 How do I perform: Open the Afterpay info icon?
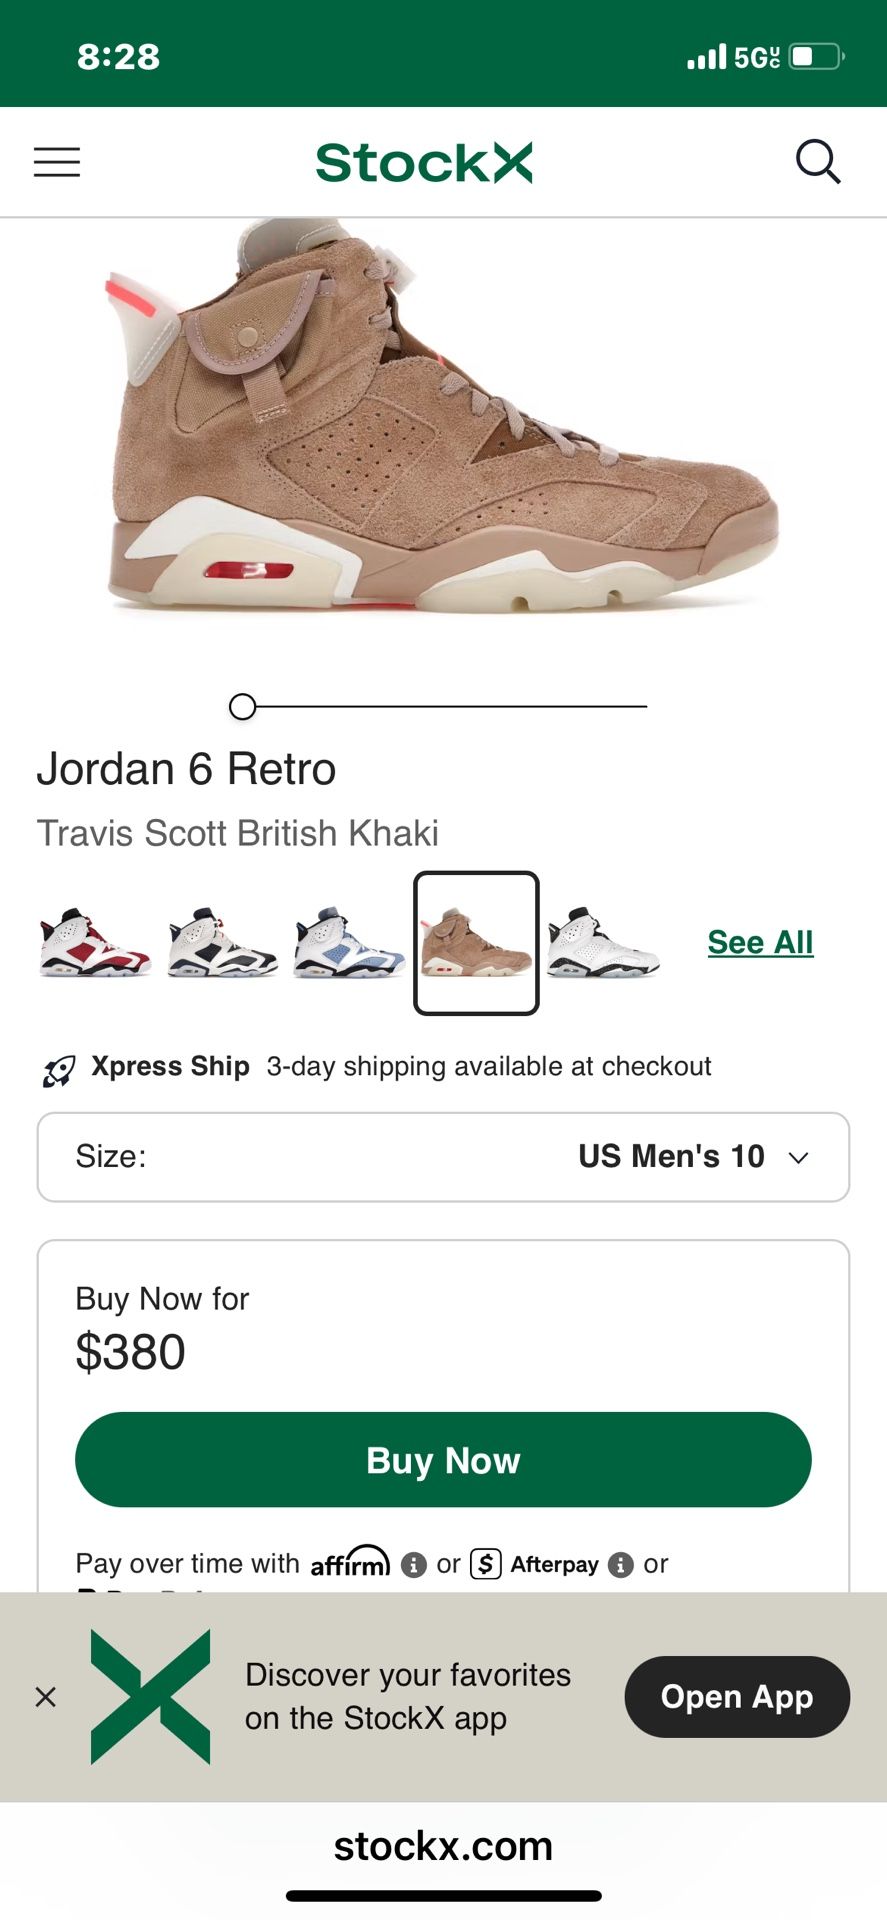click(621, 1565)
